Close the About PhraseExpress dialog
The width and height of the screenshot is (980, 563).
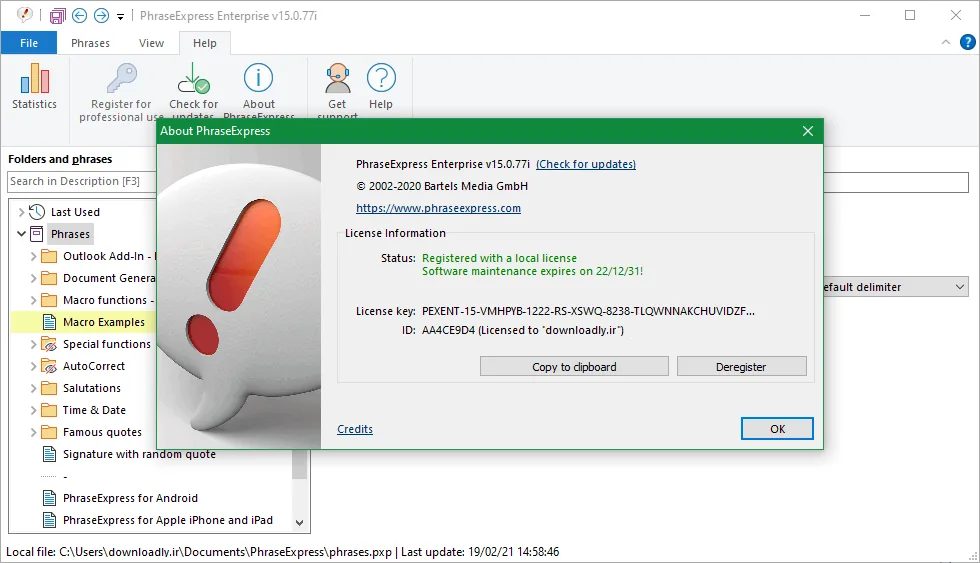tap(808, 131)
